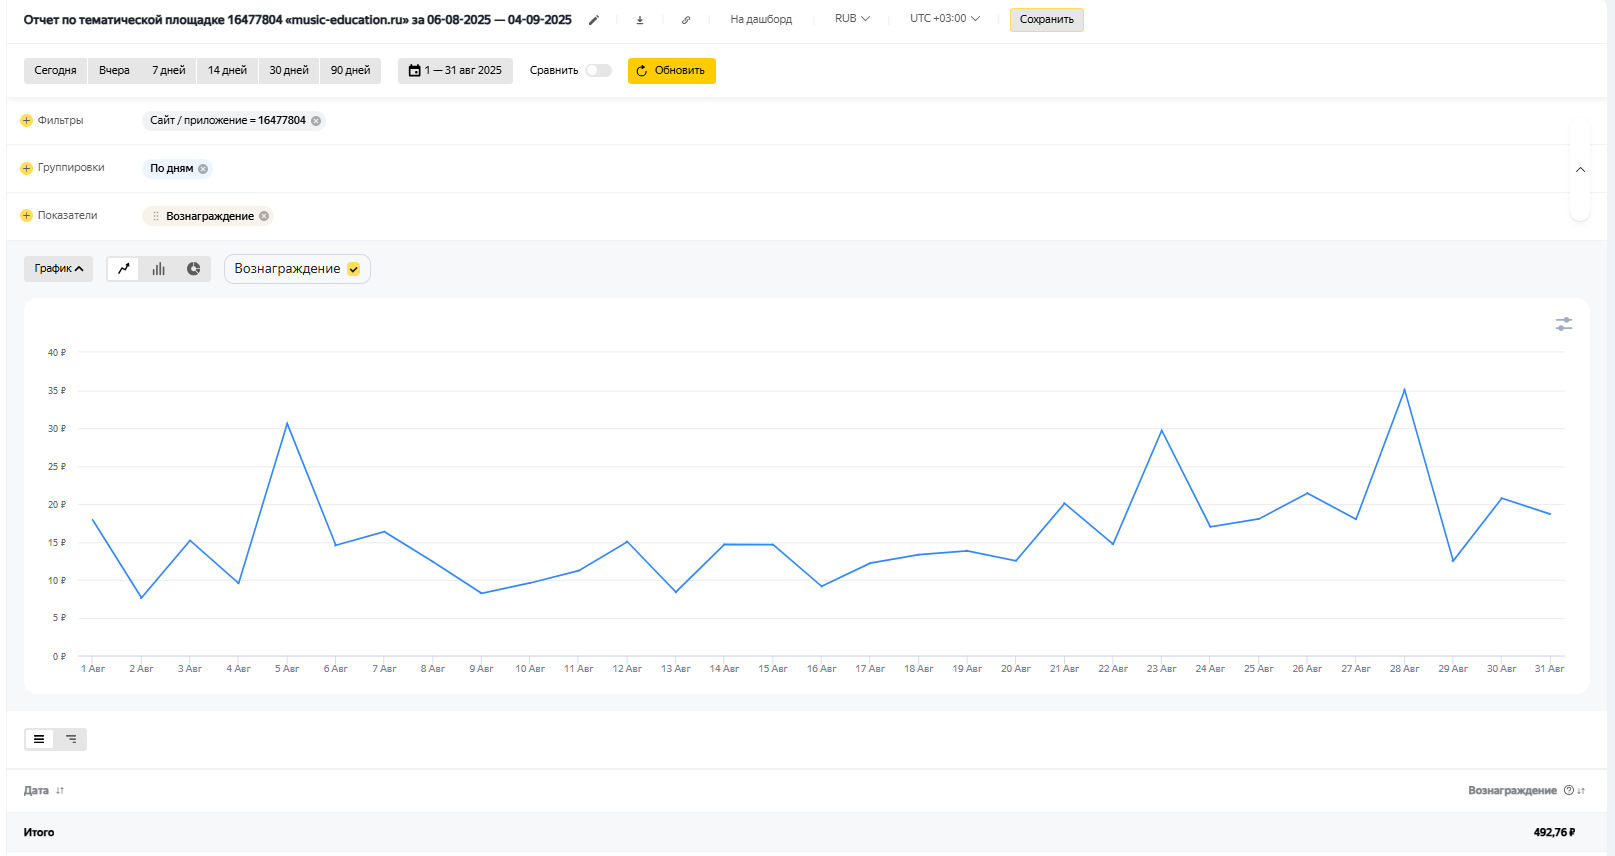1615x856 pixels.
Task: Select the 7 дней period tab
Action: 168,71
